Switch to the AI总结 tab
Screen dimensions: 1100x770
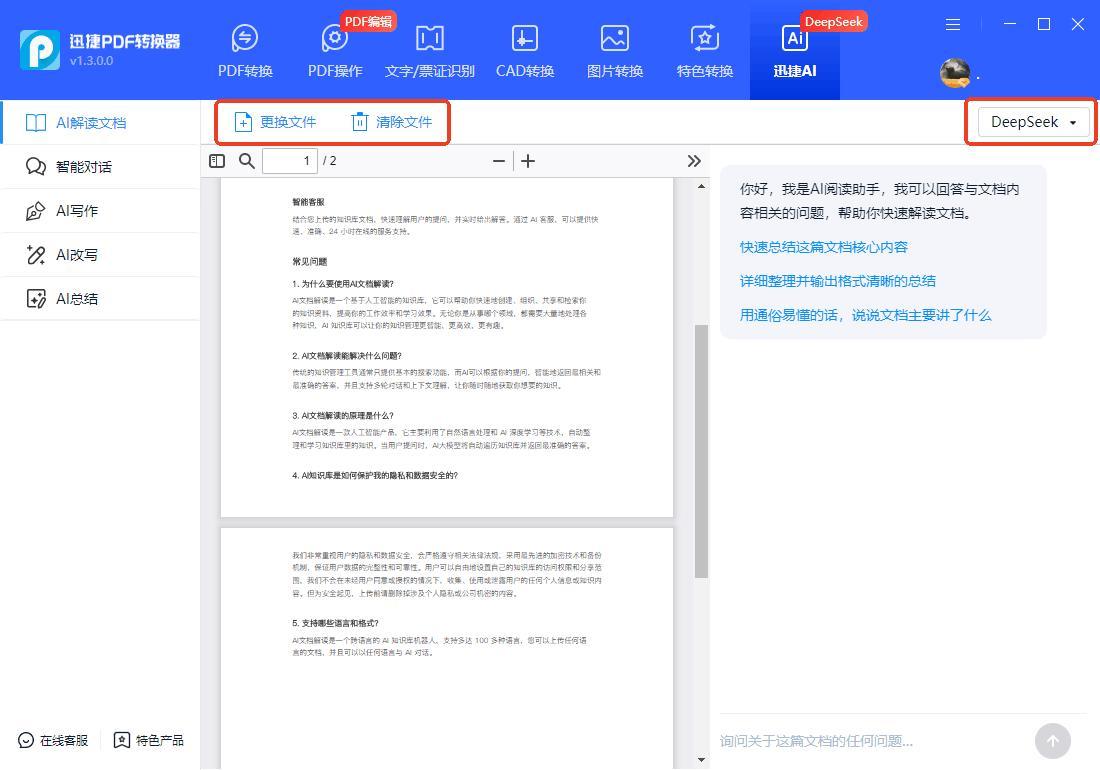pos(76,299)
